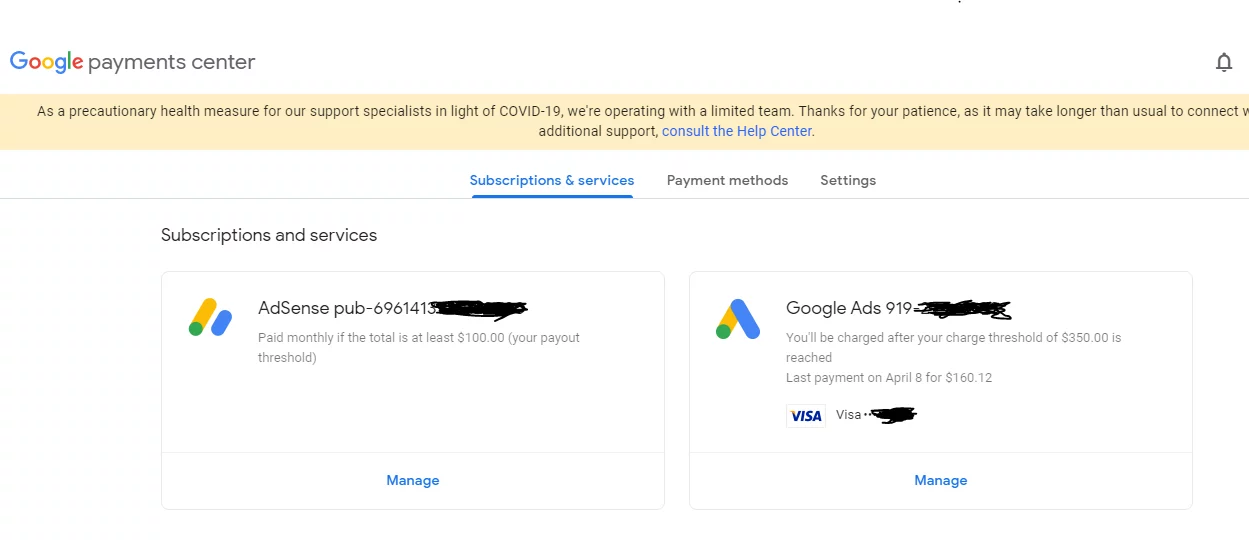Select the AdSense $100.00 payout threshold text
1249x546 pixels.
tap(419, 347)
